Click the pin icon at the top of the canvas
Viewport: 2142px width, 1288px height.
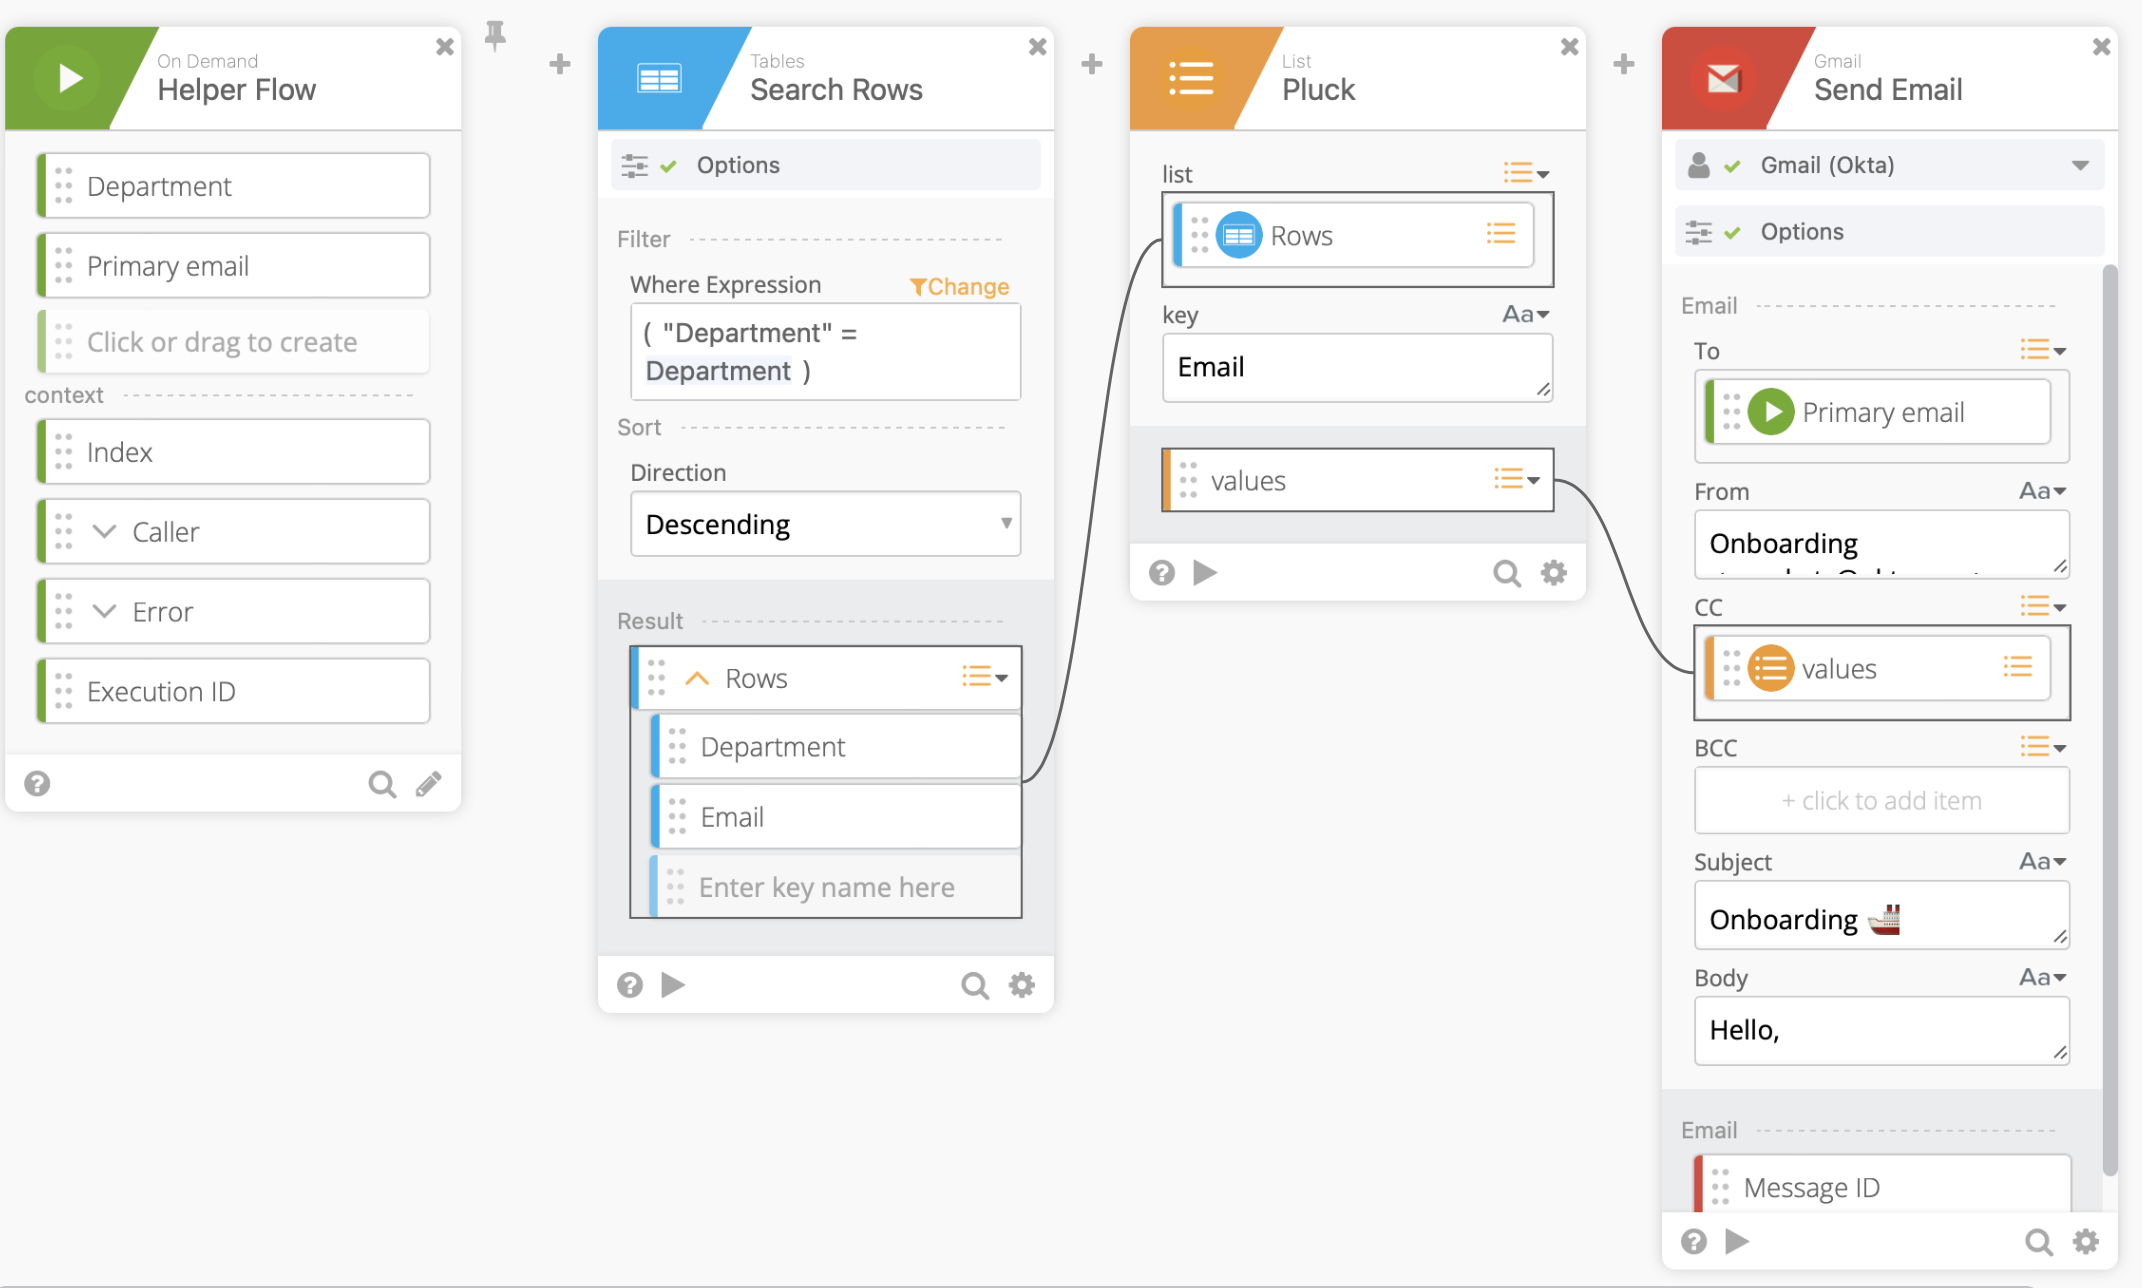pyautogui.click(x=496, y=35)
